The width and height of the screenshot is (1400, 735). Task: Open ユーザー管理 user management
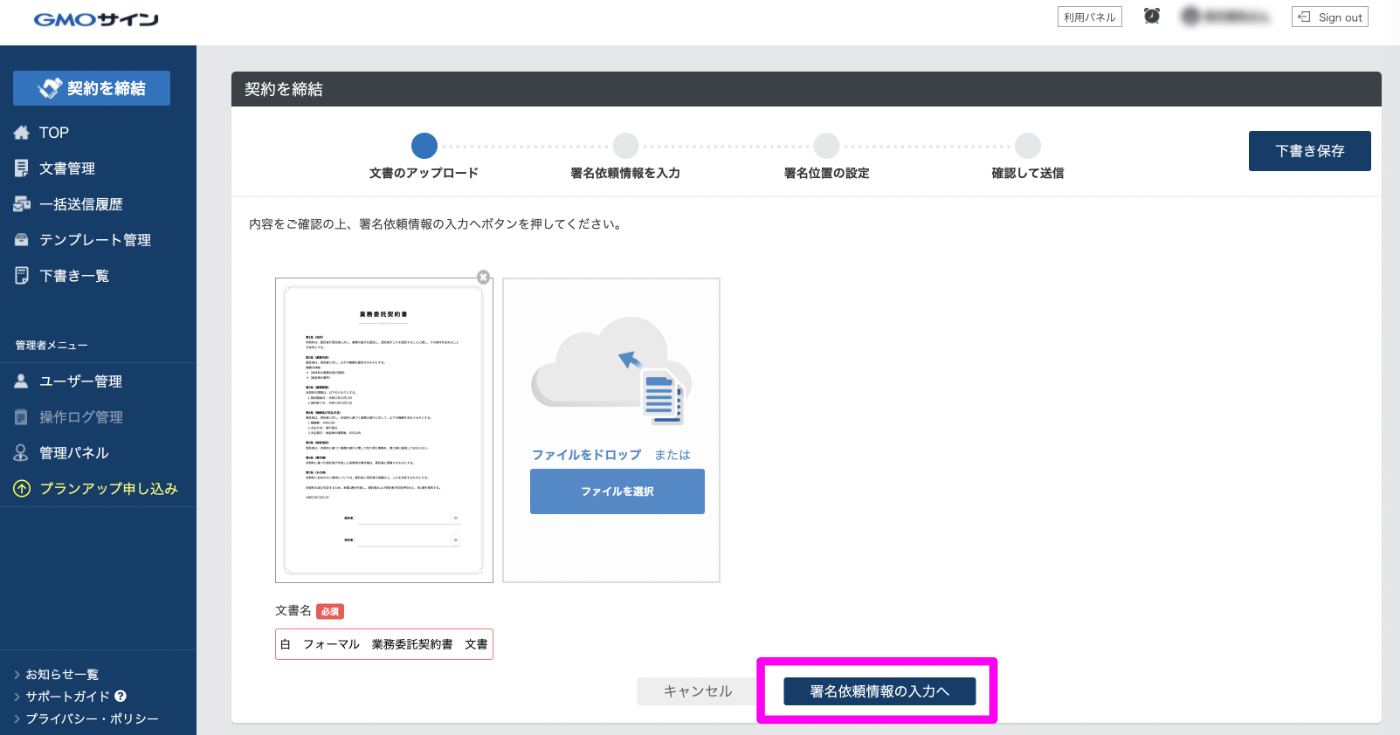(81, 381)
